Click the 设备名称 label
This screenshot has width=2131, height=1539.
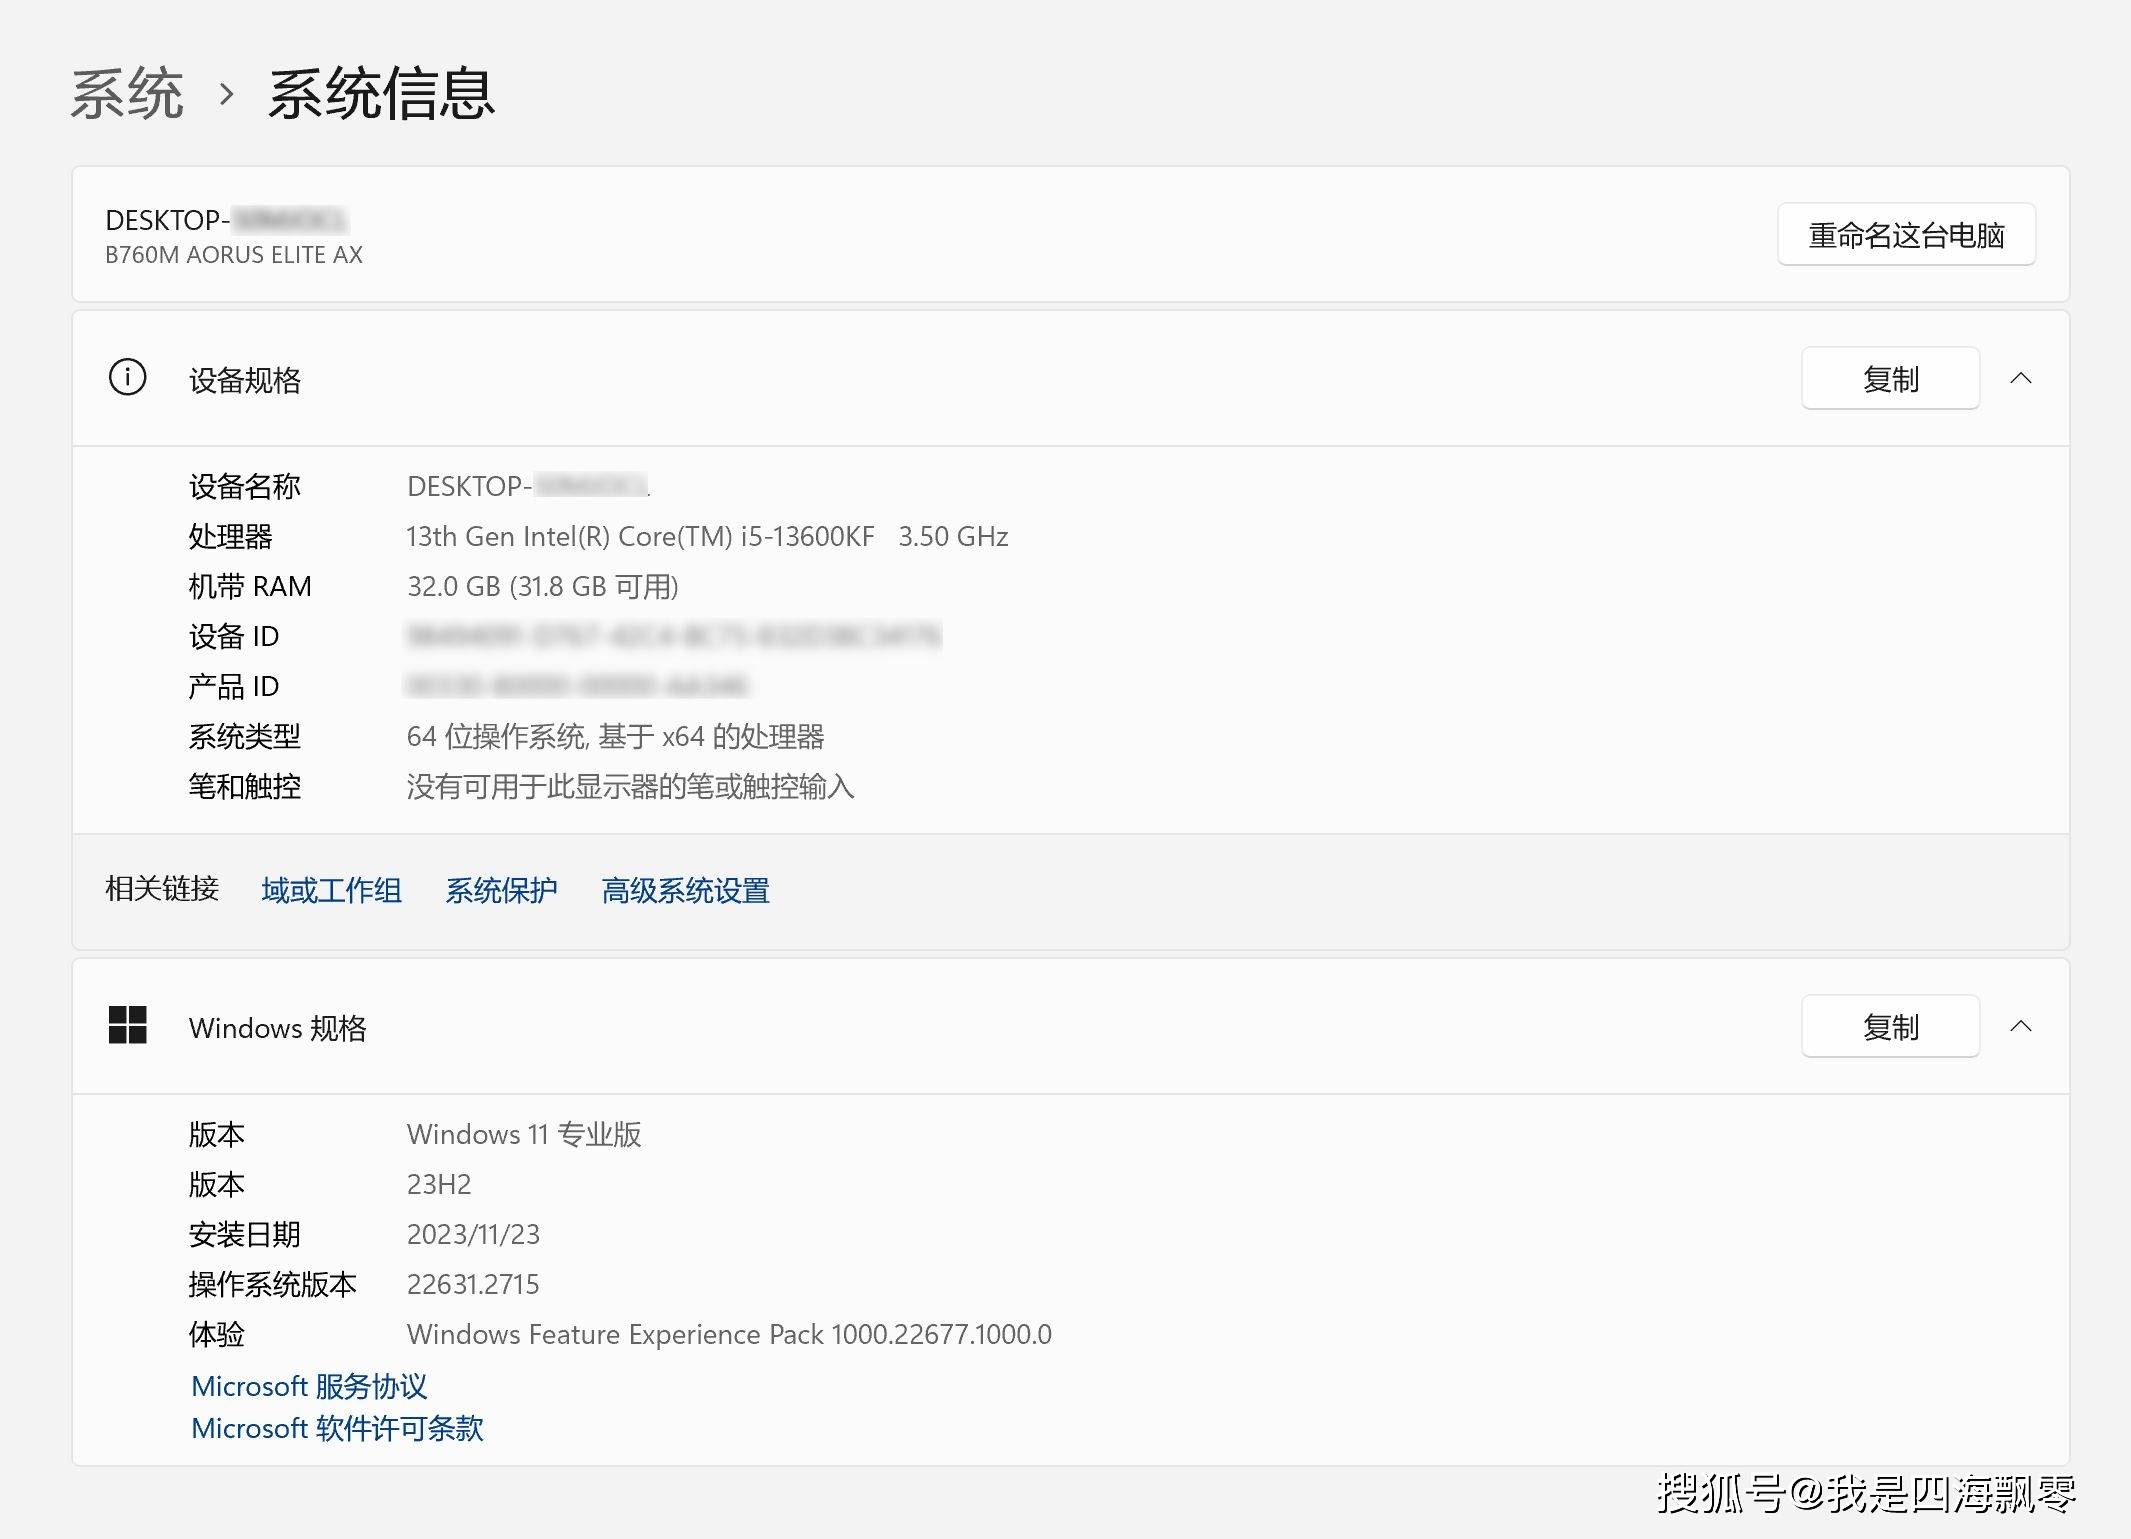(x=245, y=487)
